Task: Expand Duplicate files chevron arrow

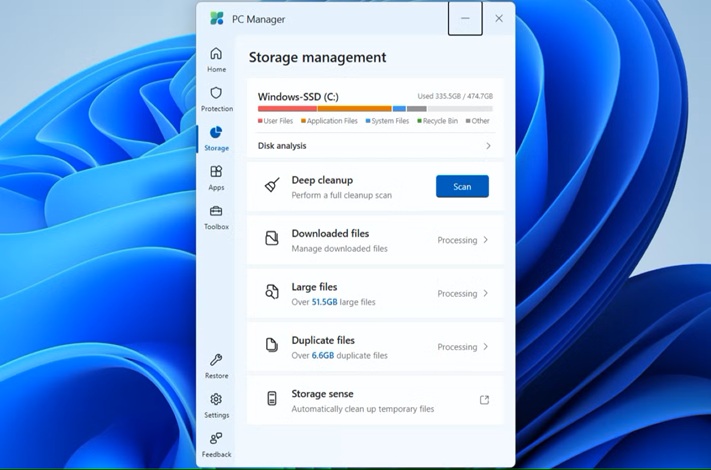Action: [x=486, y=347]
